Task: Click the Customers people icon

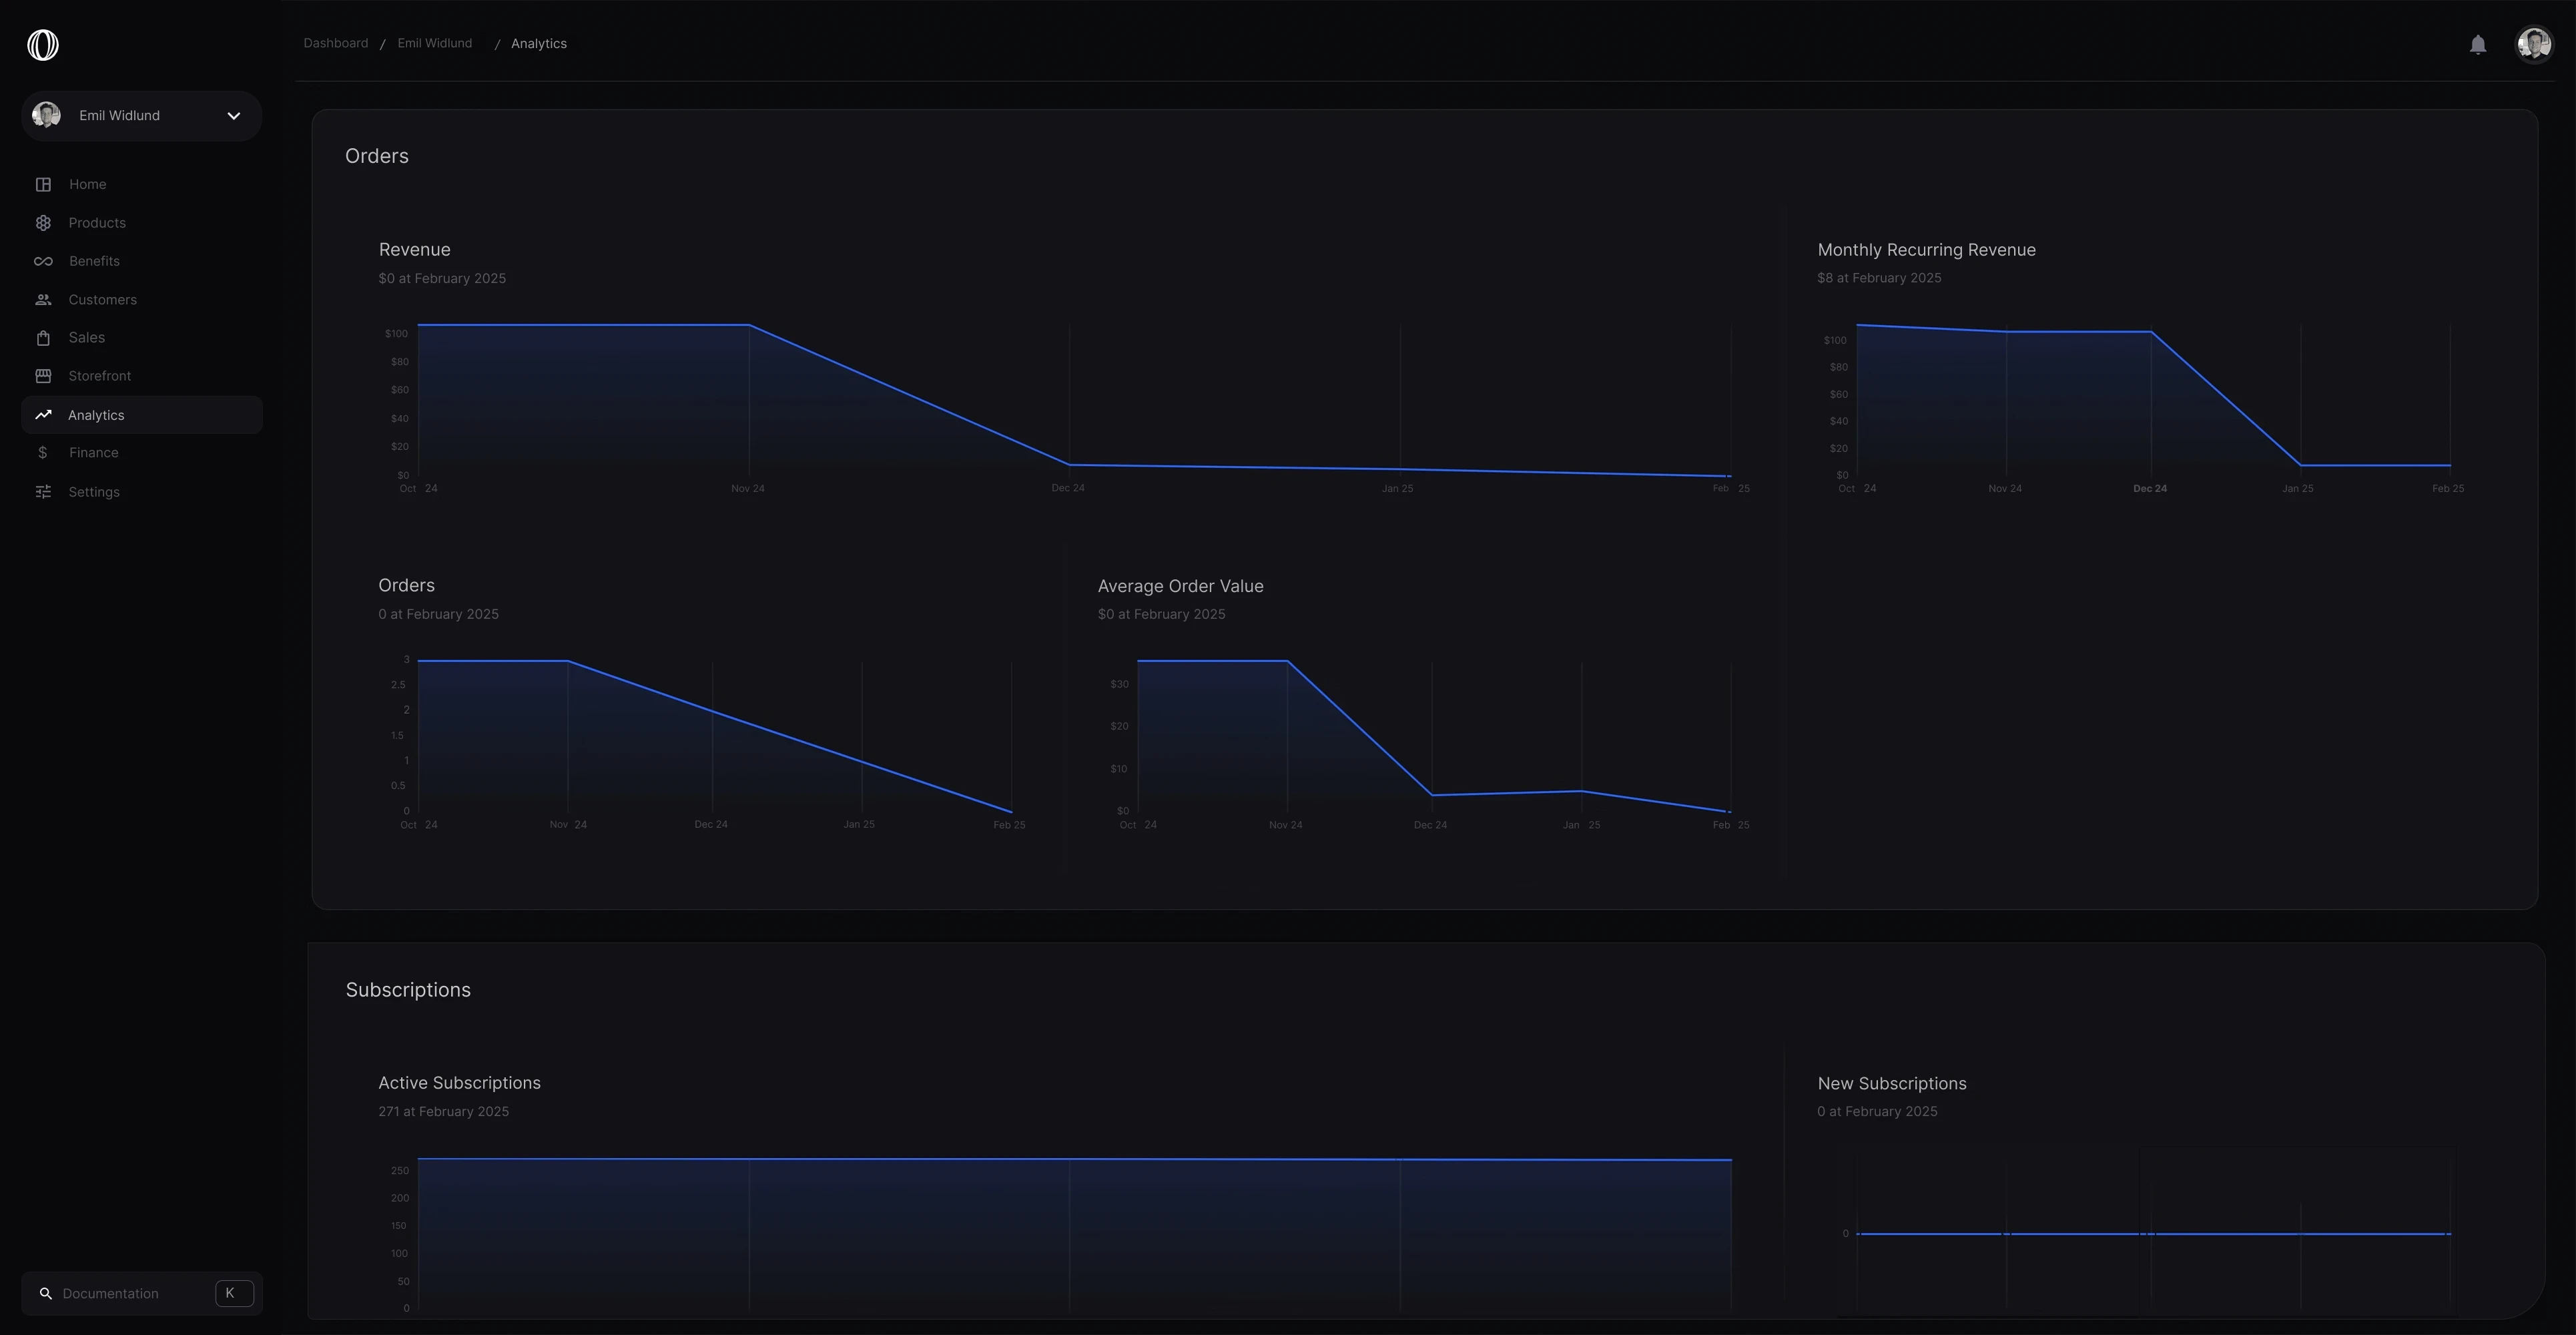Action: click(43, 300)
